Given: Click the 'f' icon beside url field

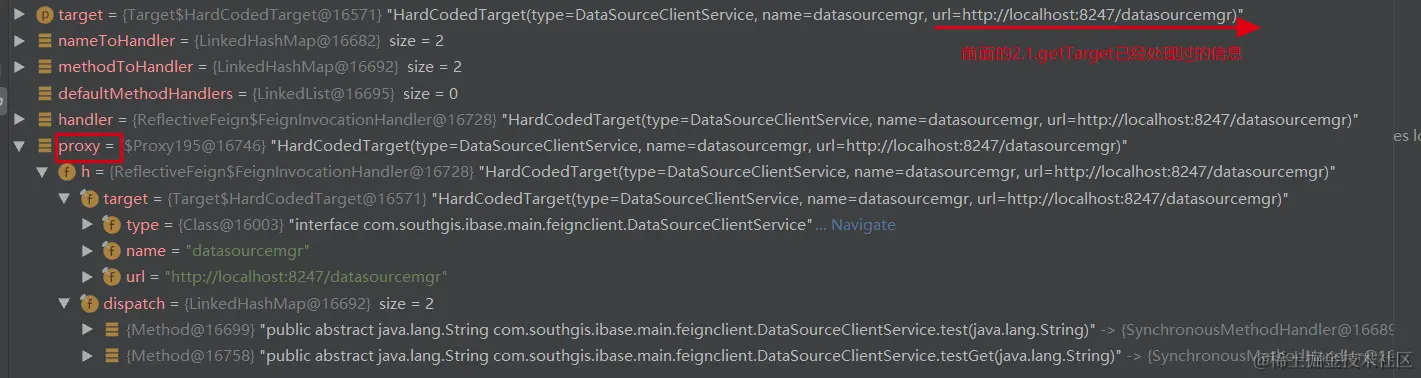Looking at the screenshot, I should point(112,276).
